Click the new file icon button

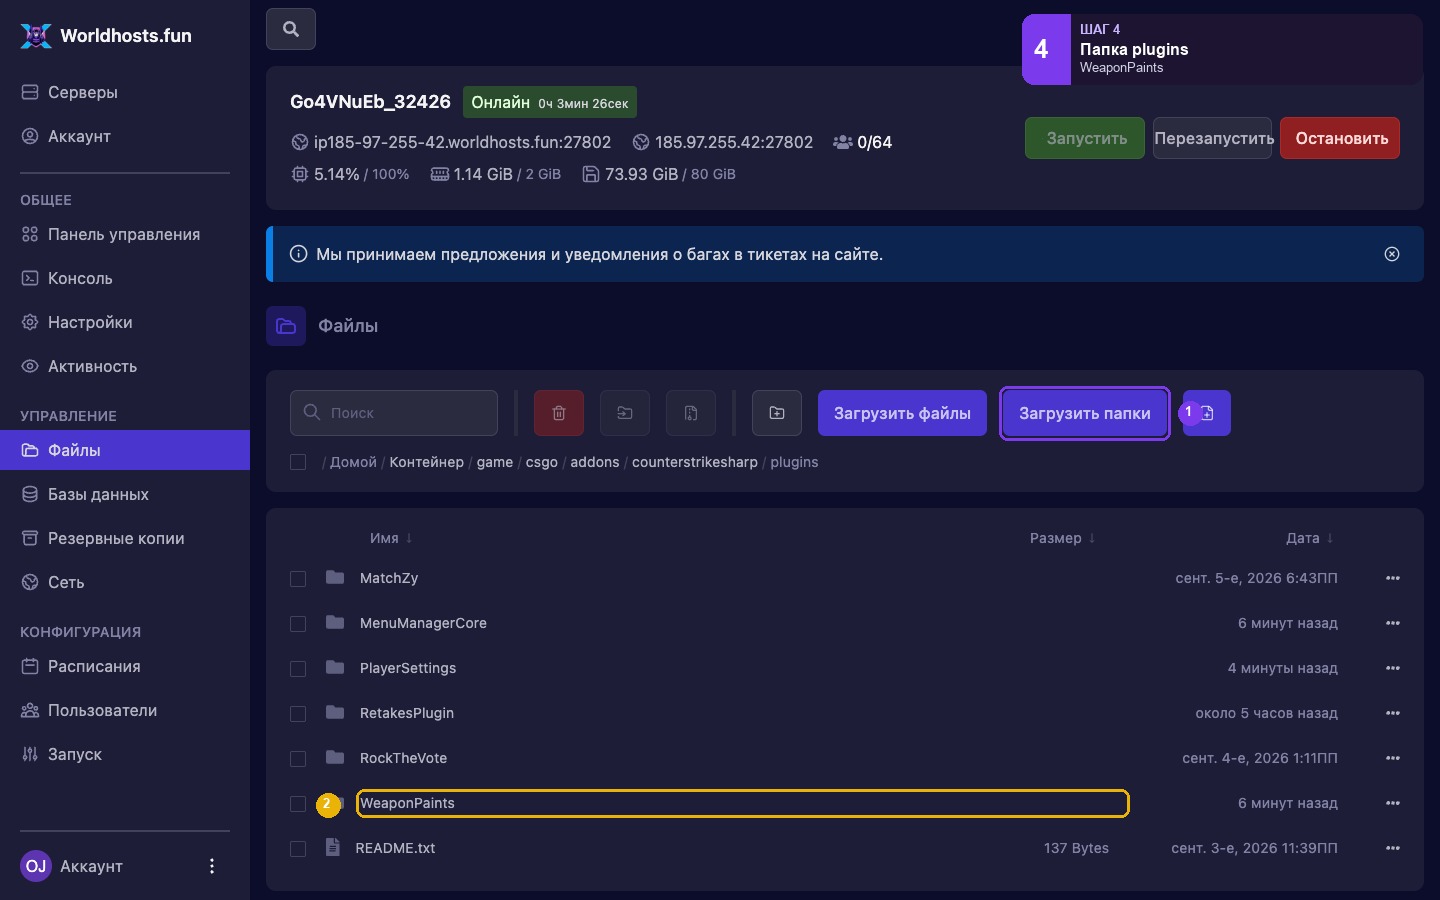click(1207, 413)
